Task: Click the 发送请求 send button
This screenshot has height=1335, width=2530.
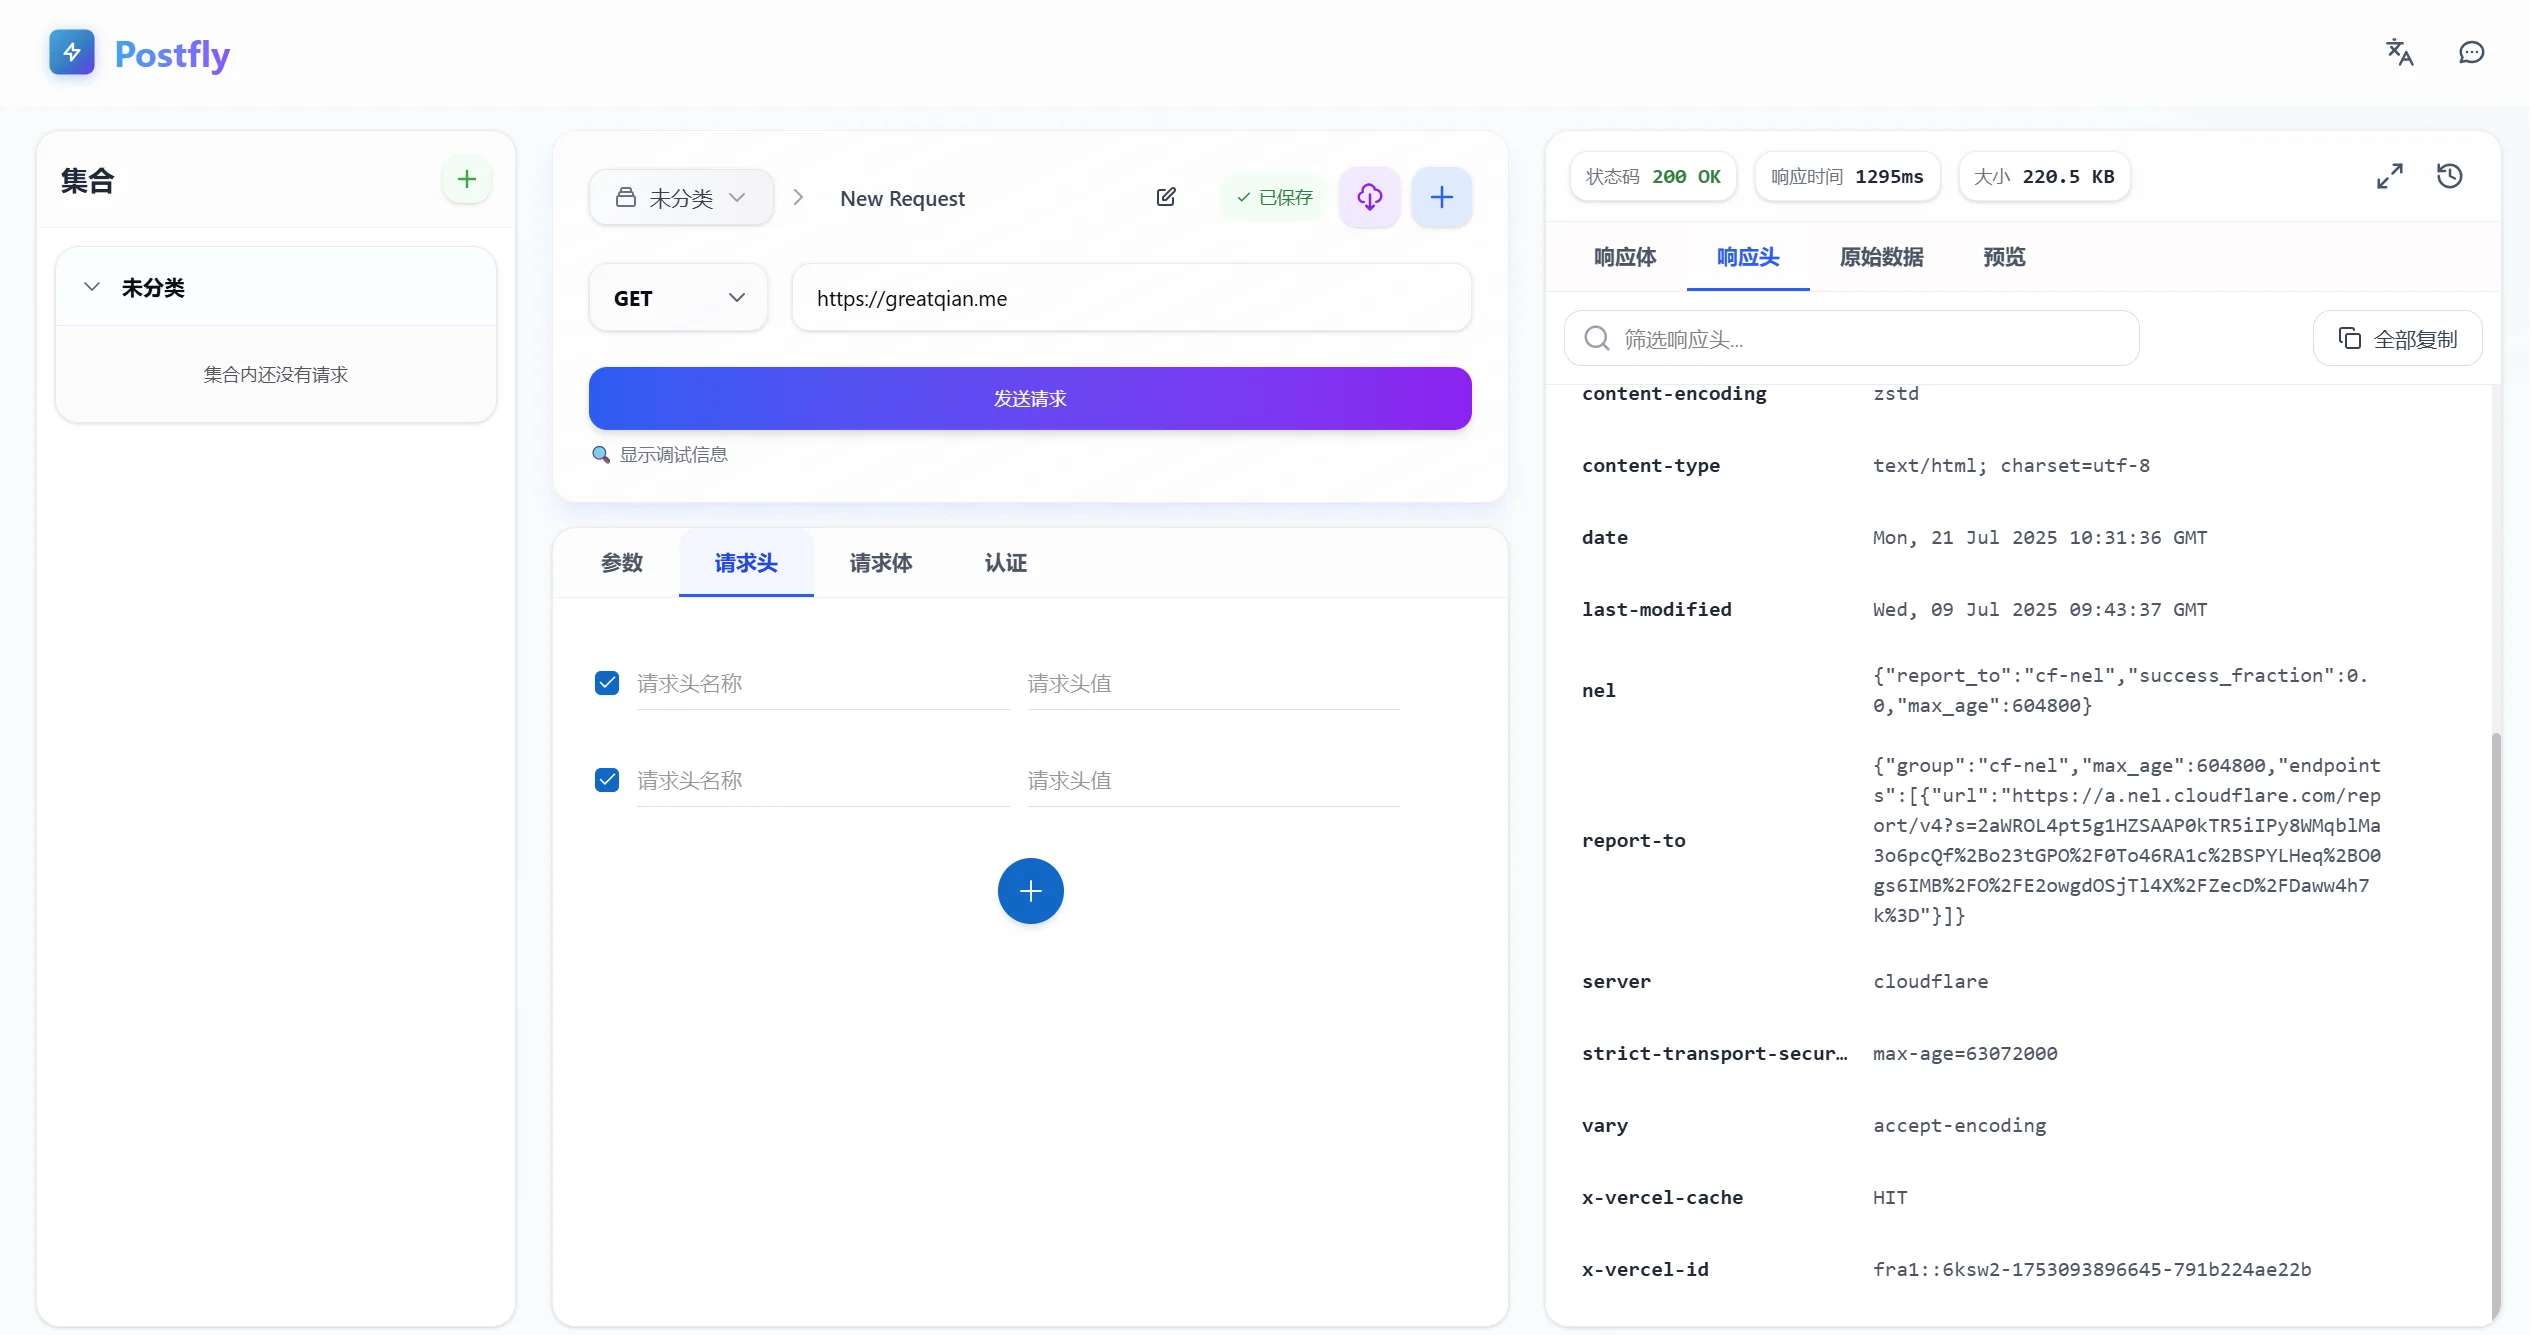Action: 1030,399
